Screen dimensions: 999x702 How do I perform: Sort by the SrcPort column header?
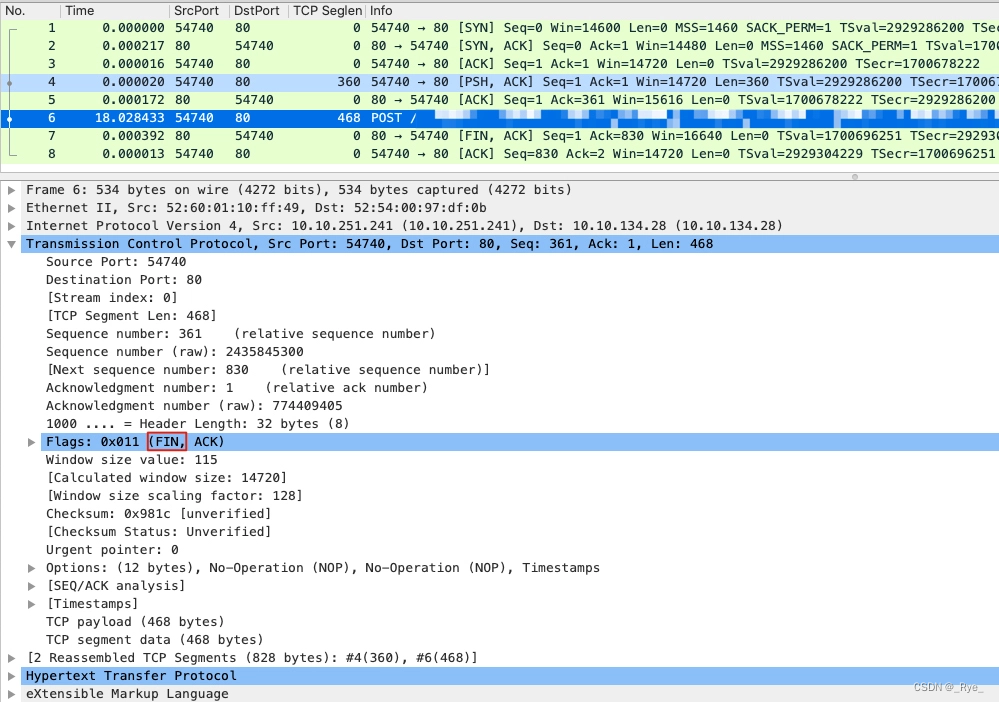coord(199,11)
